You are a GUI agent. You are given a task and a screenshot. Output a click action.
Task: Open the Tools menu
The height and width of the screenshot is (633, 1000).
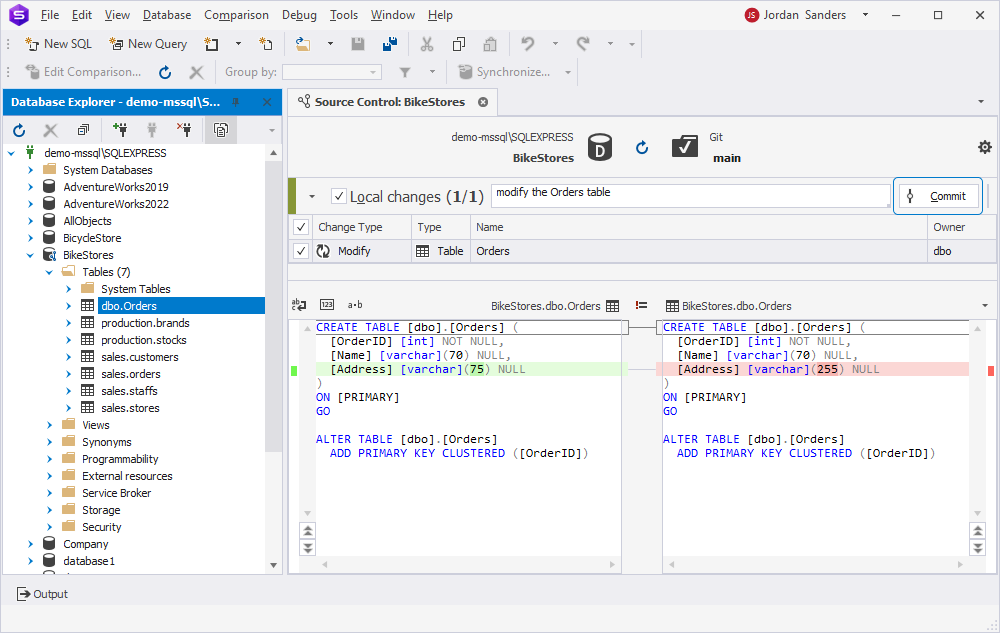[x=344, y=15]
